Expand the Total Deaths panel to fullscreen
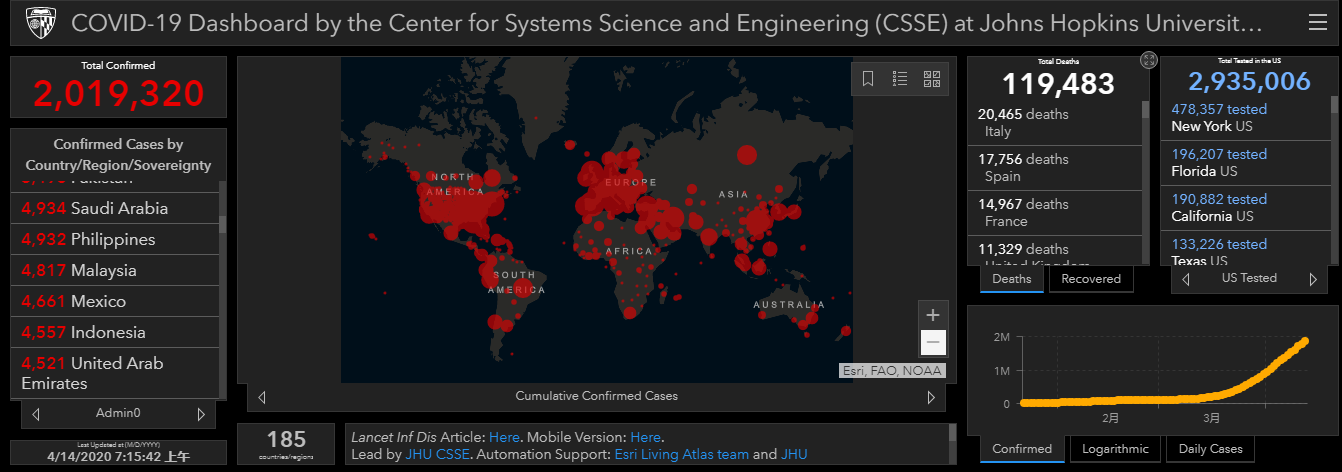Image resolution: width=1342 pixels, height=472 pixels. tap(1149, 61)
